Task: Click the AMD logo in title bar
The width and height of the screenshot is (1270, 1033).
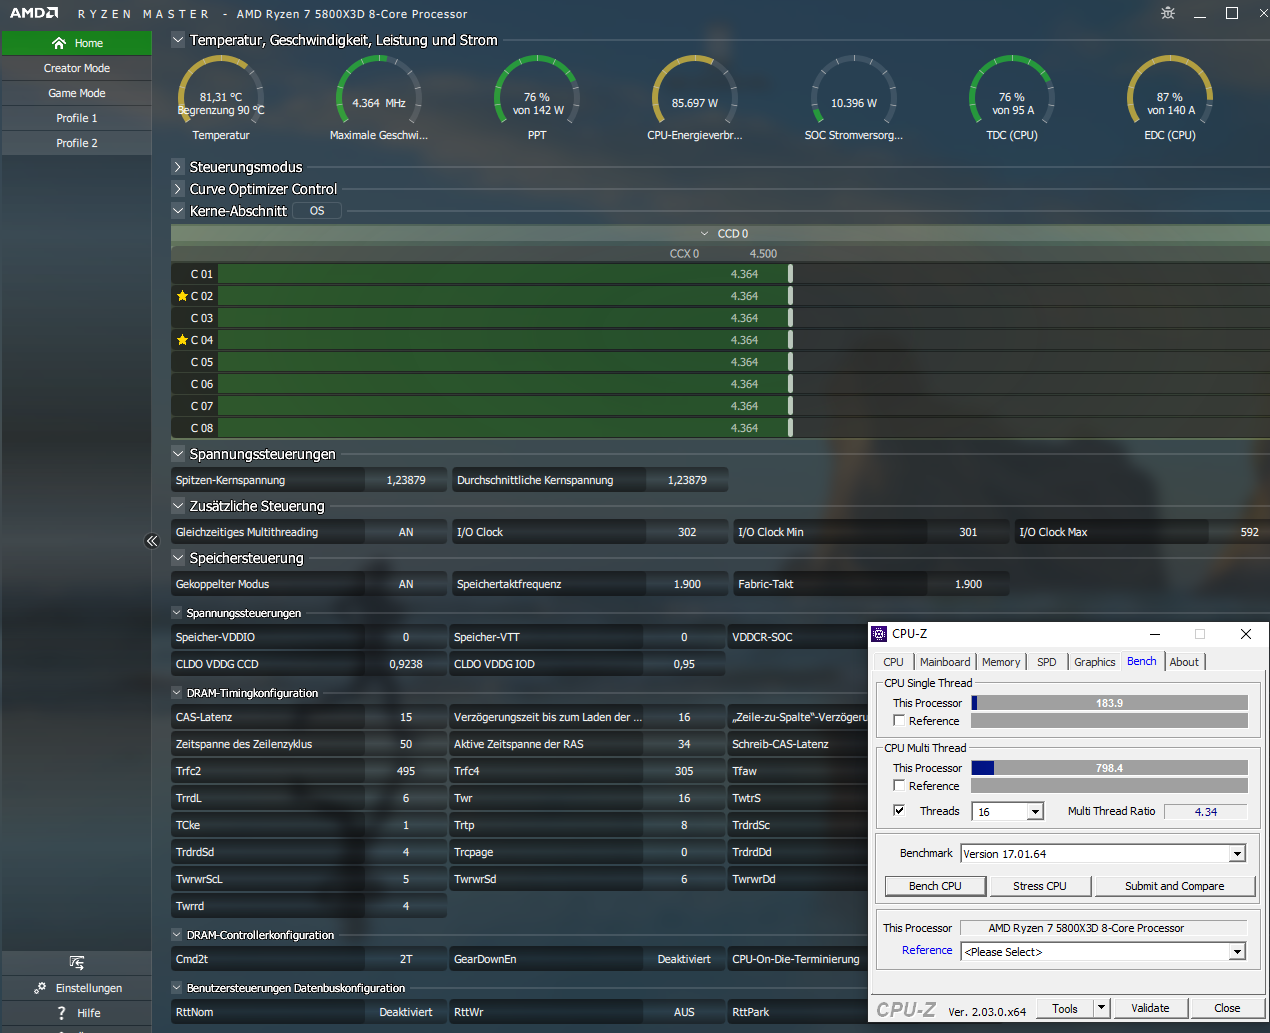Action: (x=34, y=13)
